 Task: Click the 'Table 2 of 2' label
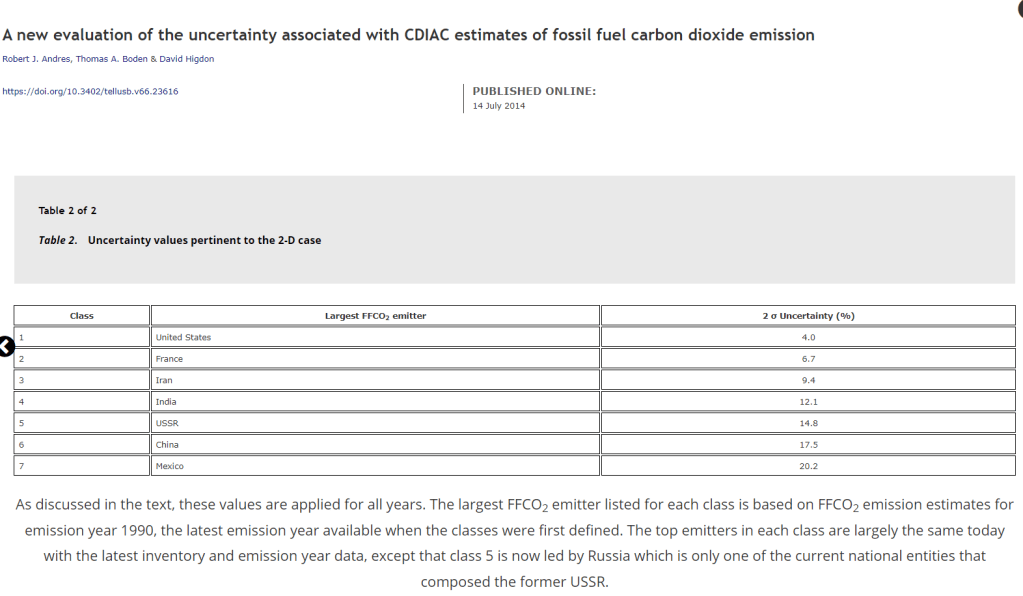coord(68,211)
